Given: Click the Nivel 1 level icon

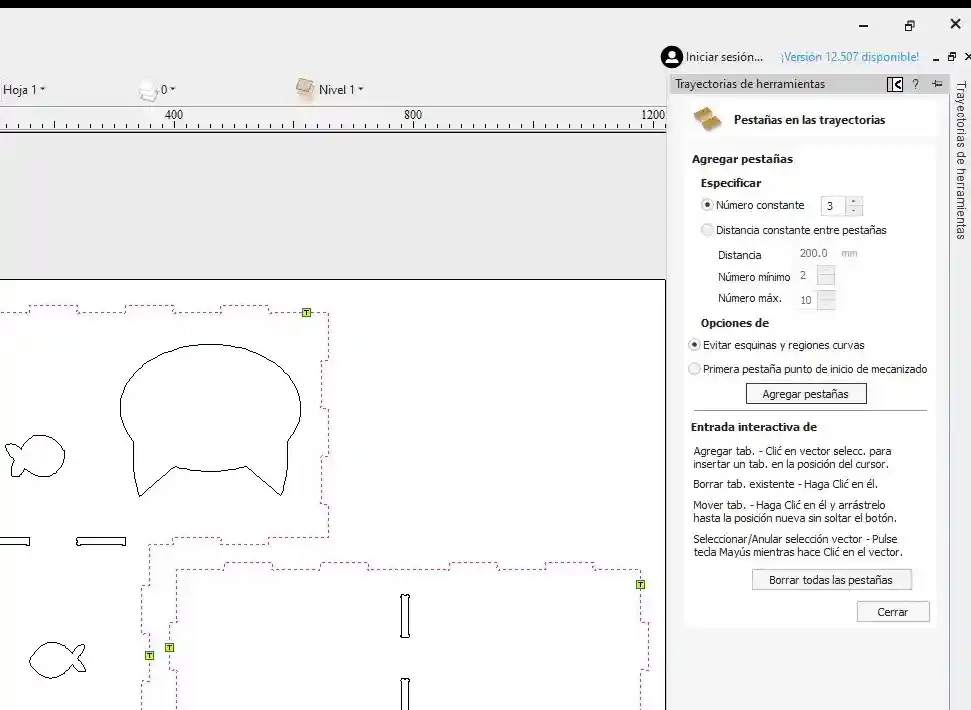Looking at the screenshot, I should 305,89.
